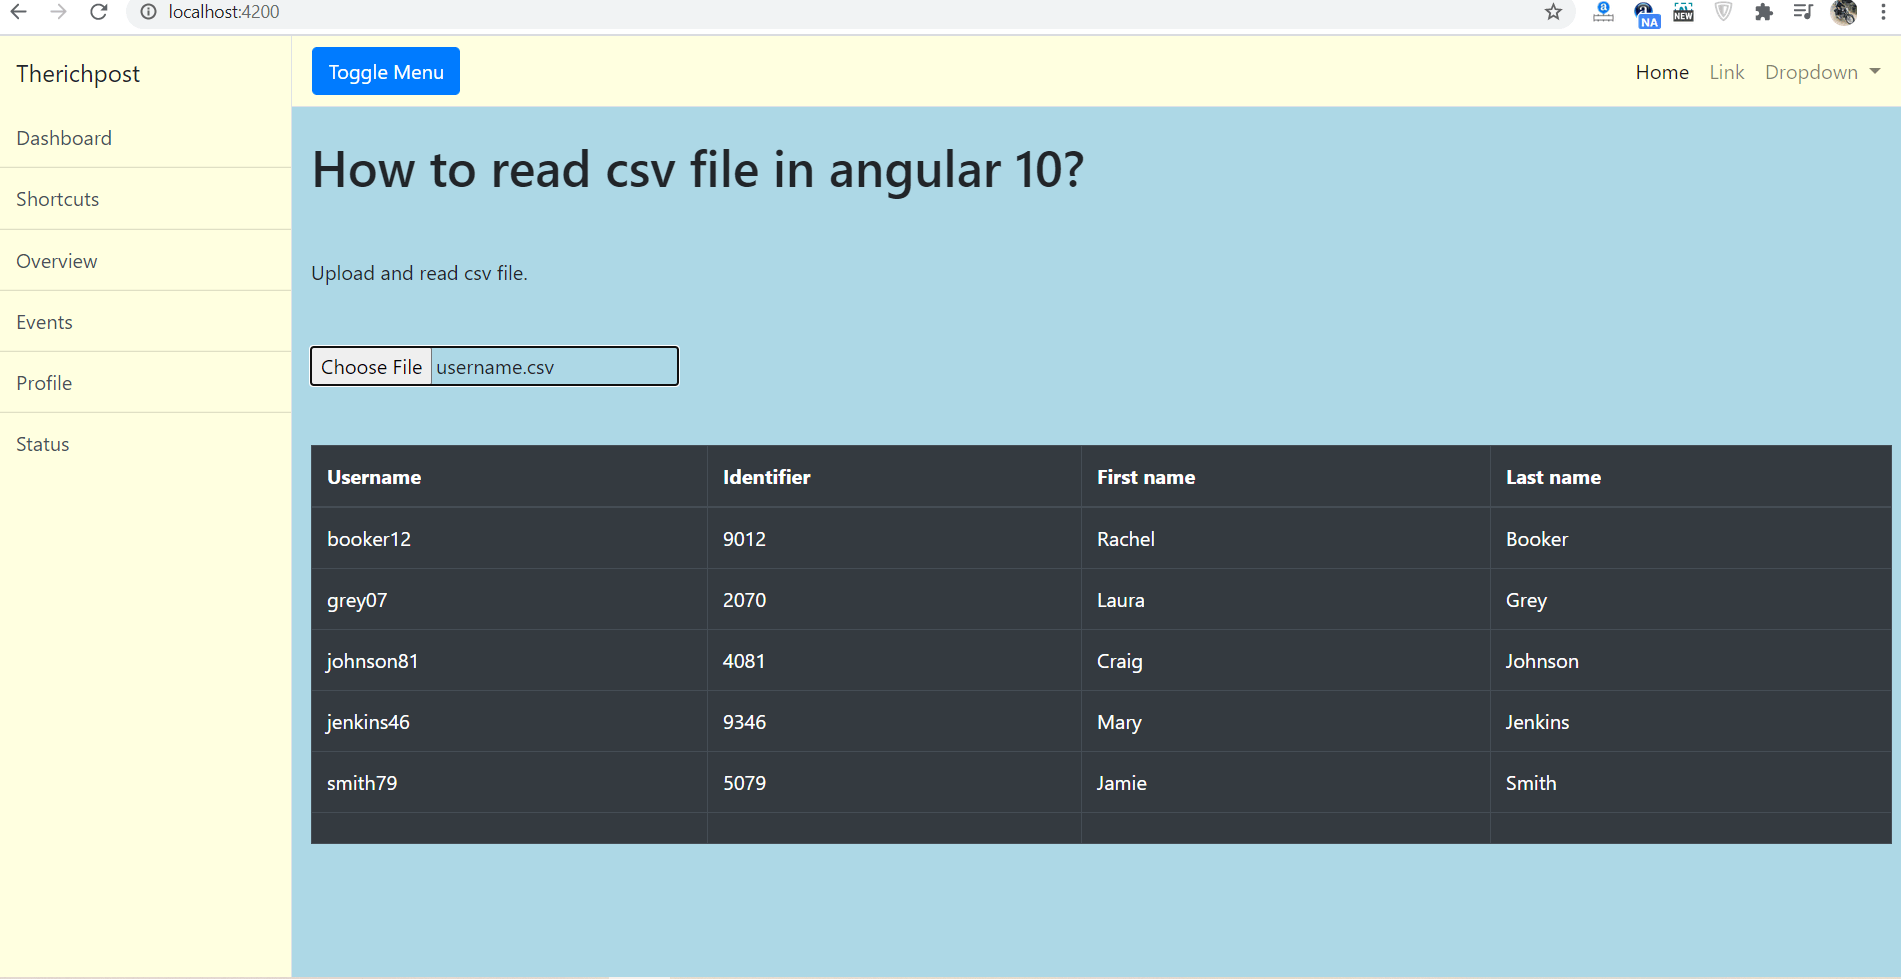Open the Chrome extensions puzzle icon

(1764, 13)
